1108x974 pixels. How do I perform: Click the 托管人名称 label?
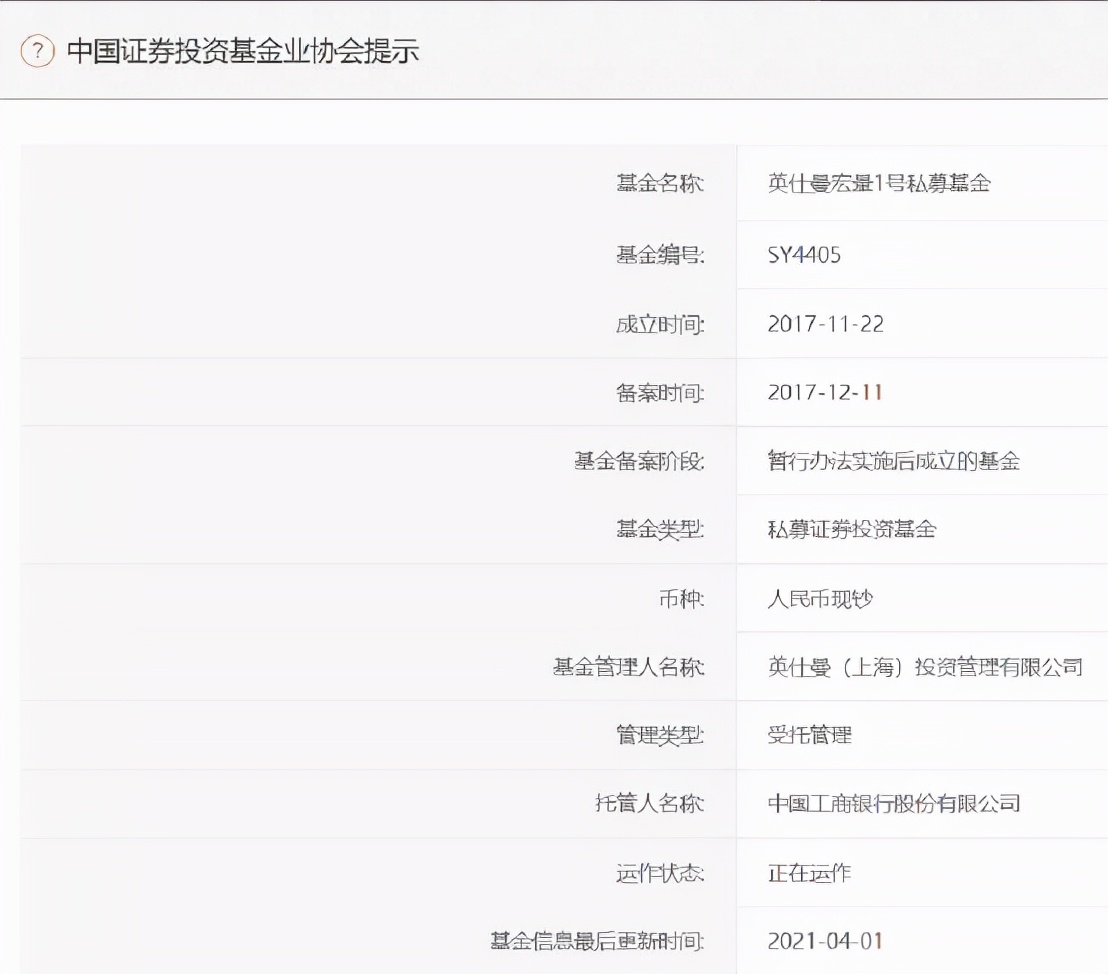pyautogui.click(x=650, y=803)
